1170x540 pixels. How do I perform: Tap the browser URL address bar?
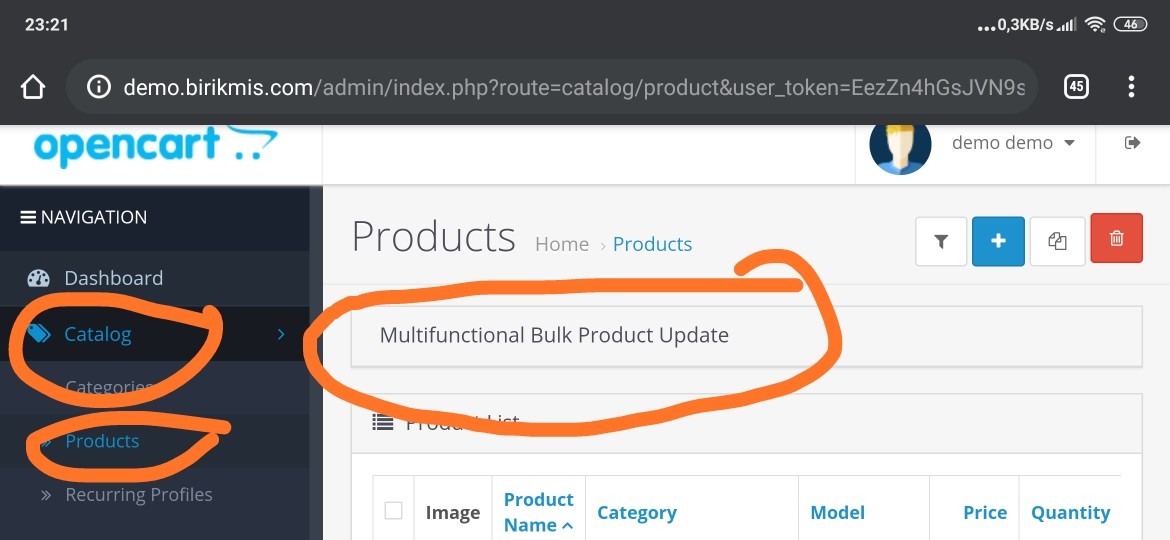(x=552, y=87)
